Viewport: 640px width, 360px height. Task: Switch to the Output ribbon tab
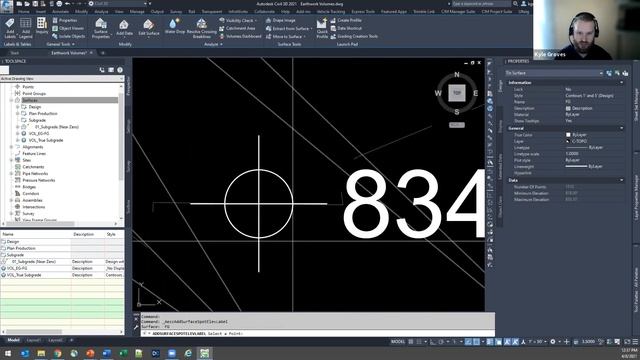pyautogui.click(x=157, y=12)
